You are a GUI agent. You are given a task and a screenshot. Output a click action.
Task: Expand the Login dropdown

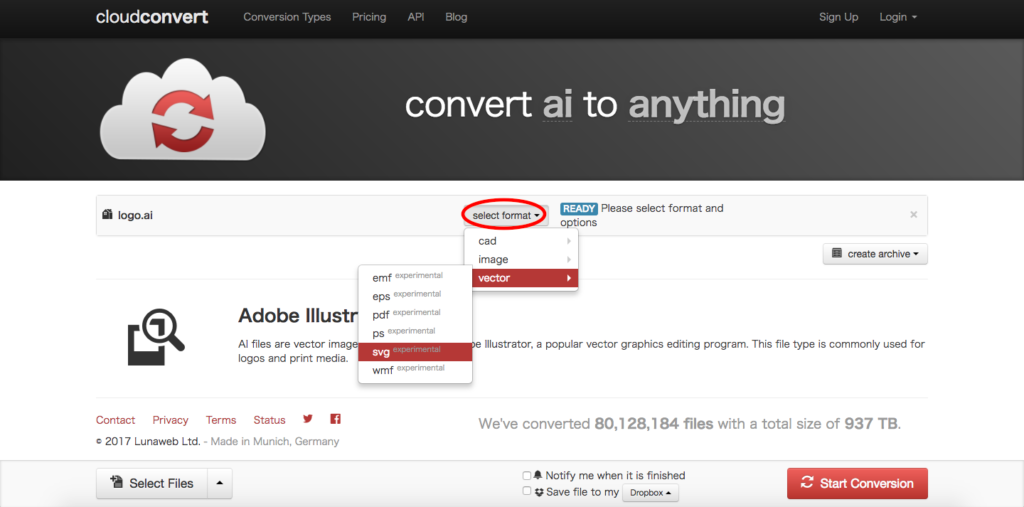tap(898, 17)
